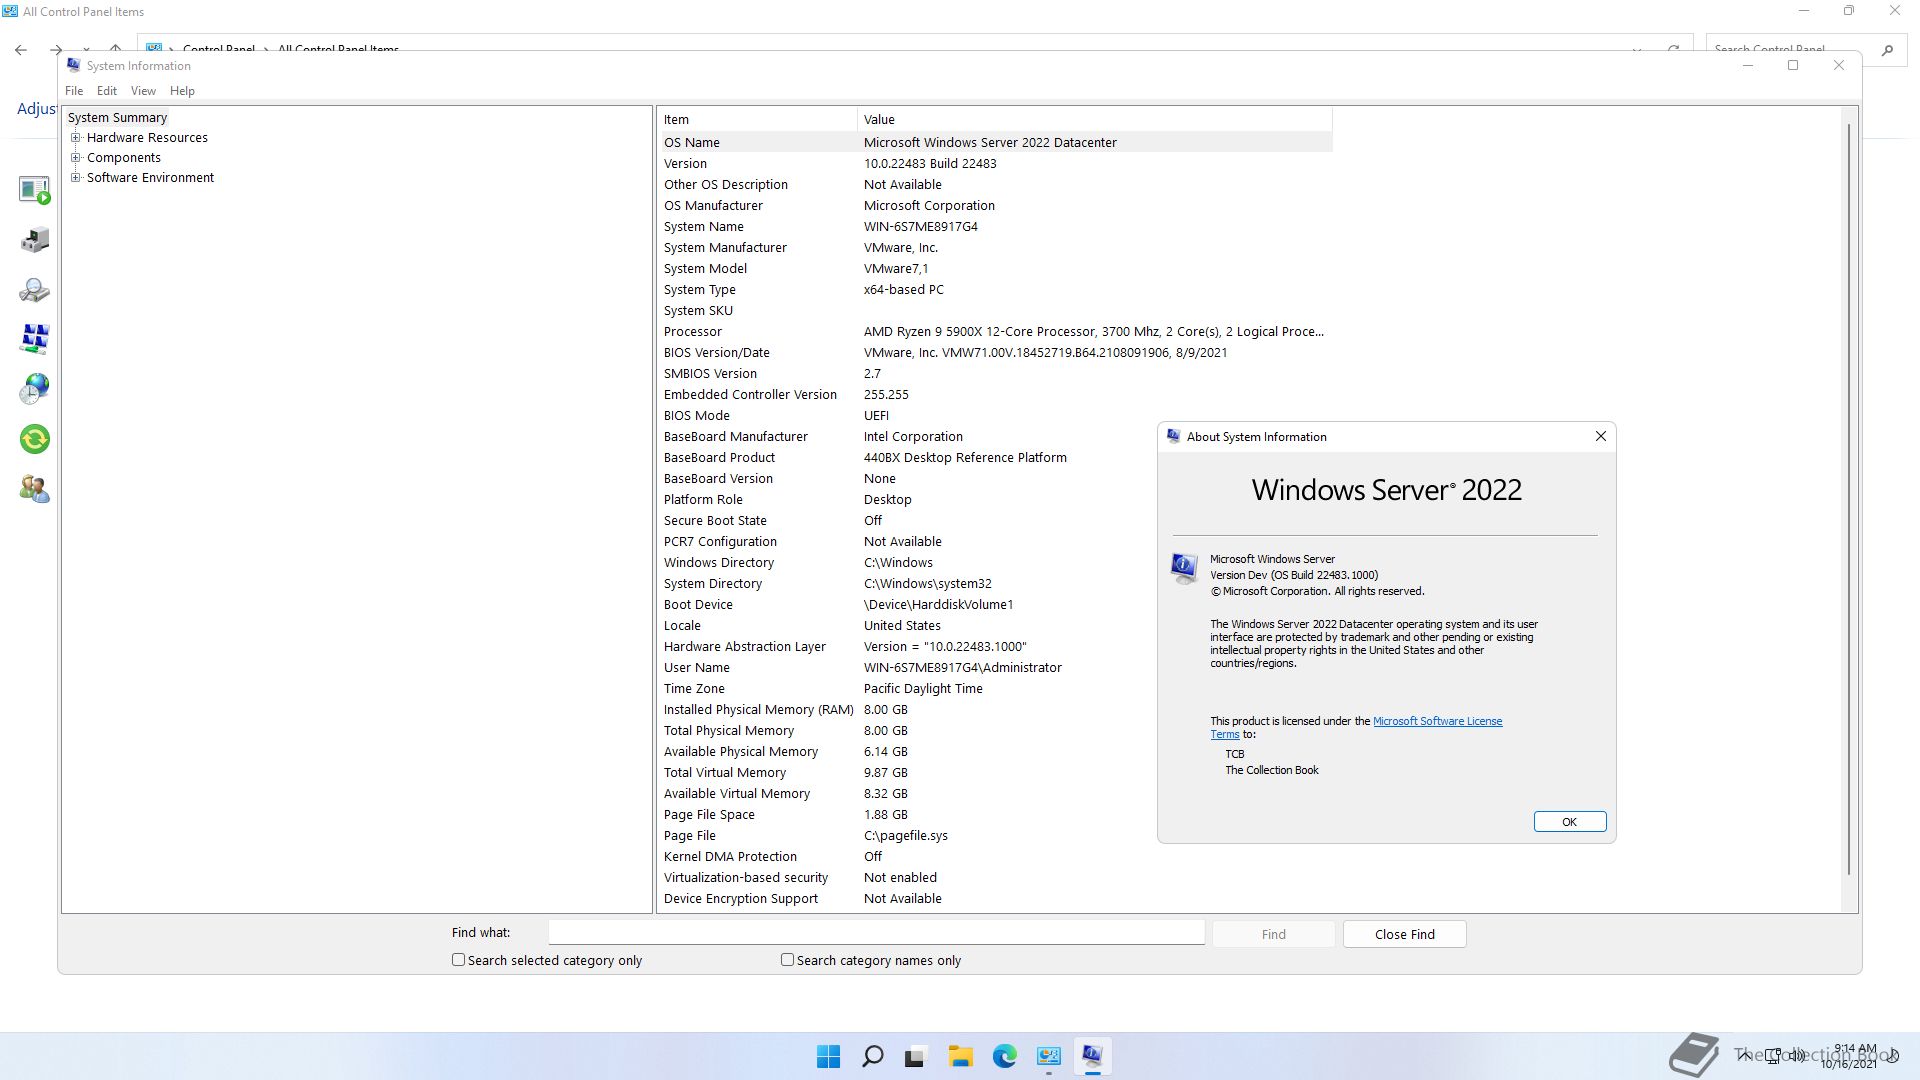
Task: Open Task View on taskbar
Action: [915, 1056]
